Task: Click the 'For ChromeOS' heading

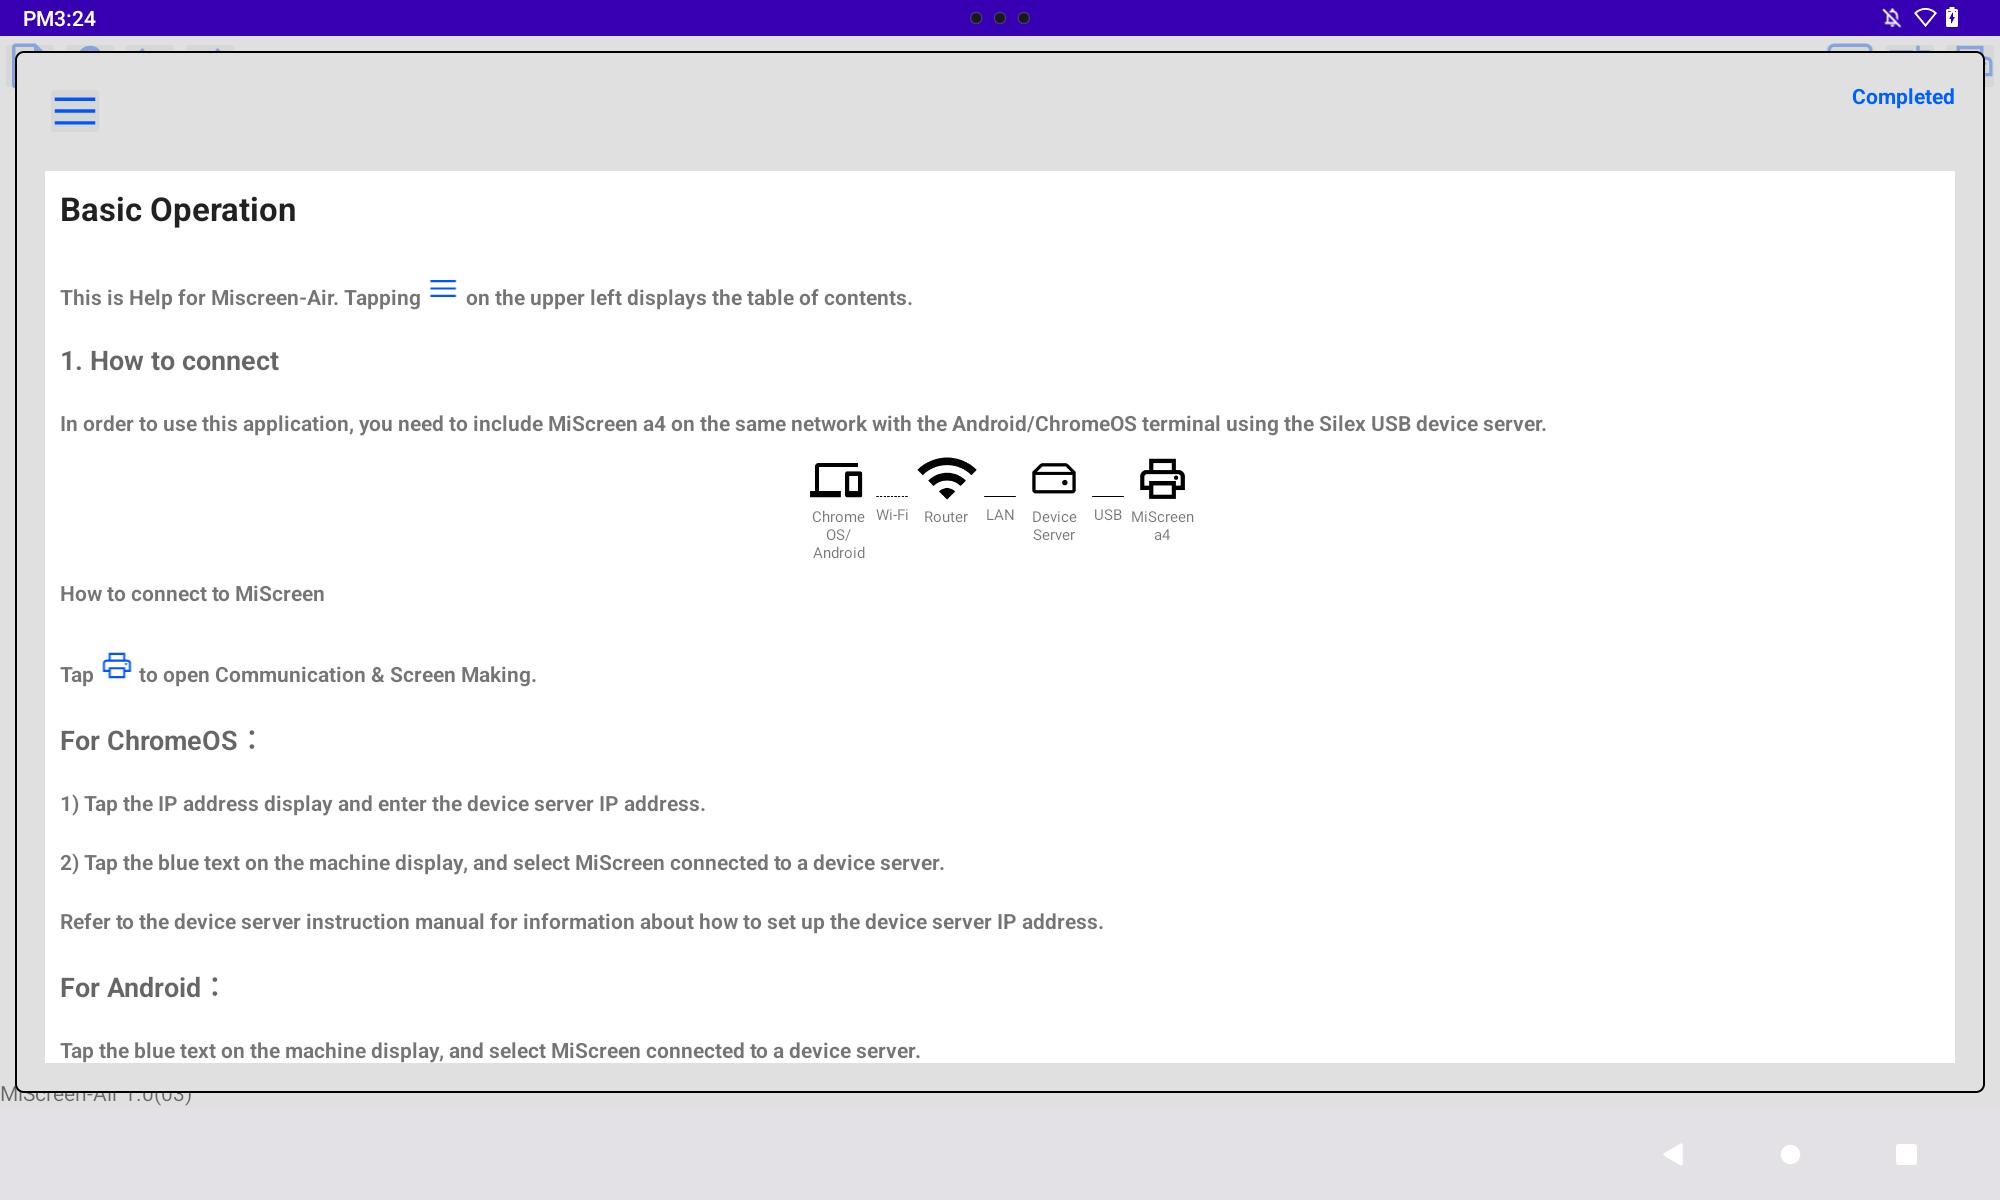Action: click(x=158, y=741)
